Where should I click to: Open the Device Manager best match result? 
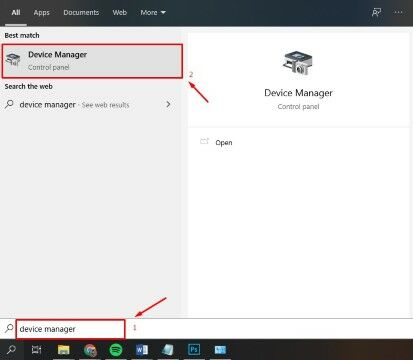92,61
